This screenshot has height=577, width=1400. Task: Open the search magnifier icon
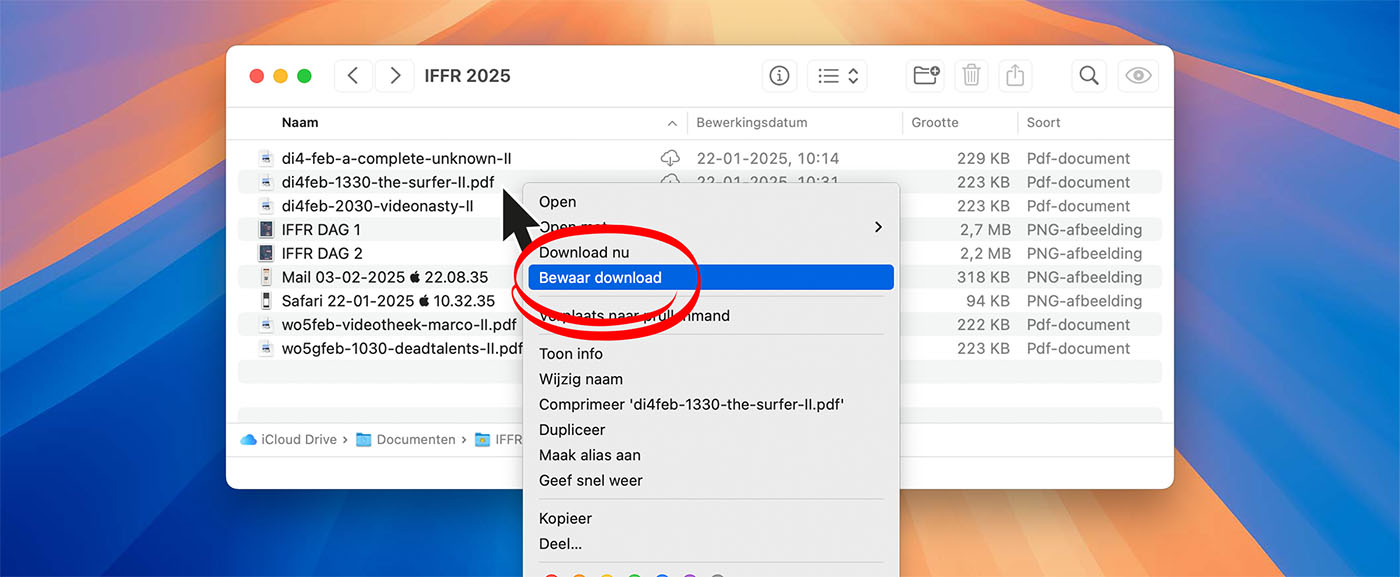(x=1089, y=76)
